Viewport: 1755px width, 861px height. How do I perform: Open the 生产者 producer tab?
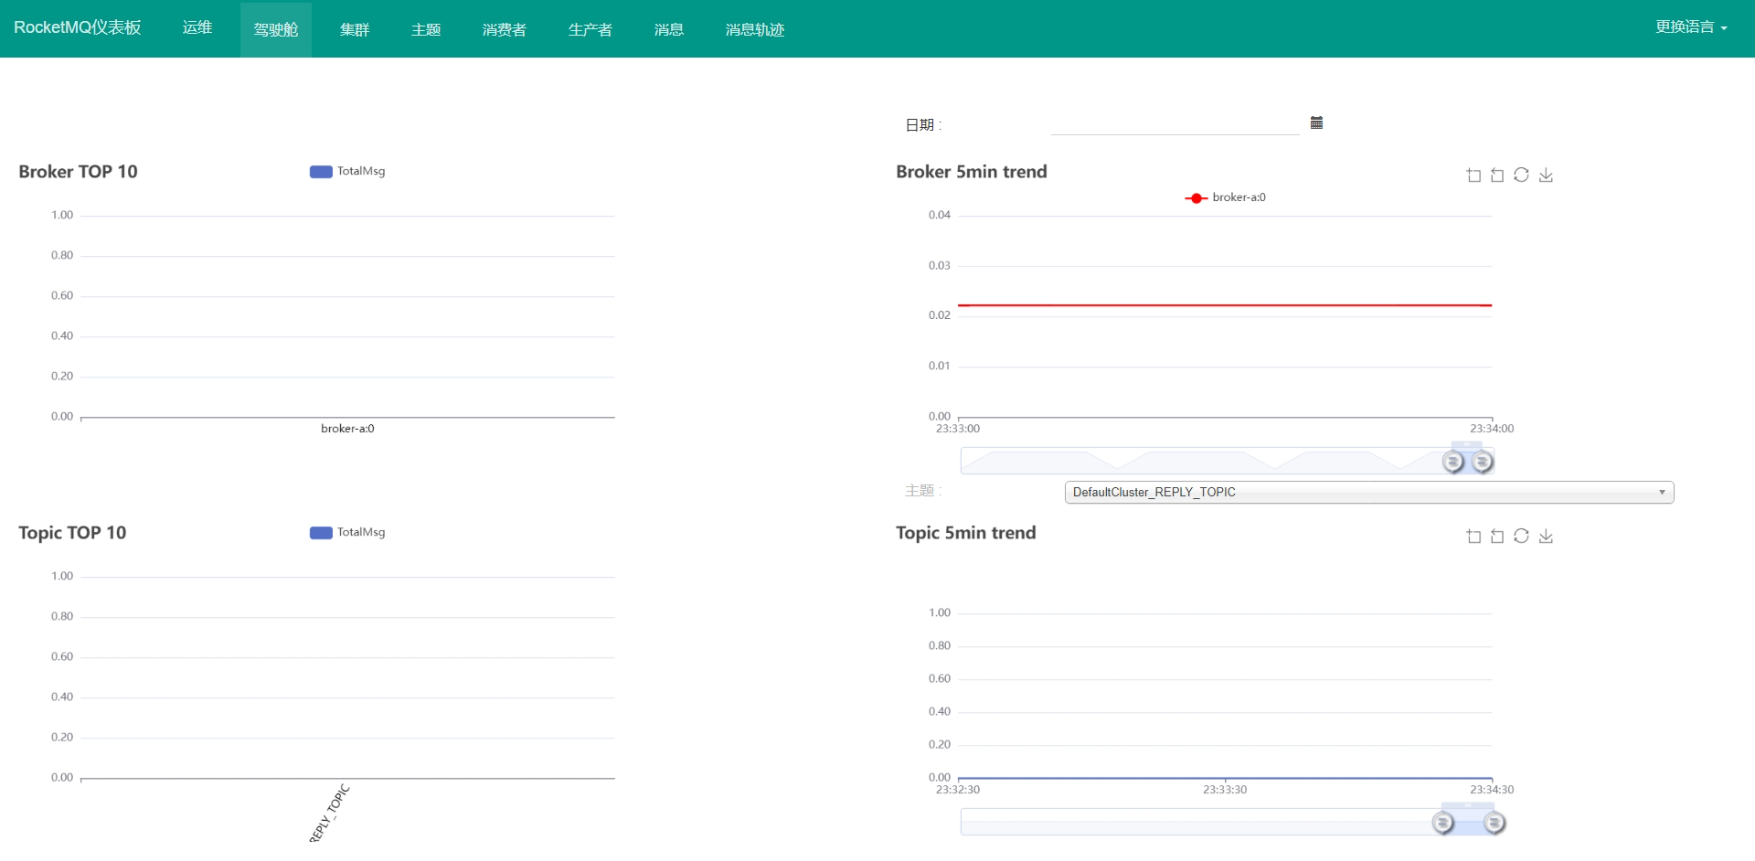[590, 29]
